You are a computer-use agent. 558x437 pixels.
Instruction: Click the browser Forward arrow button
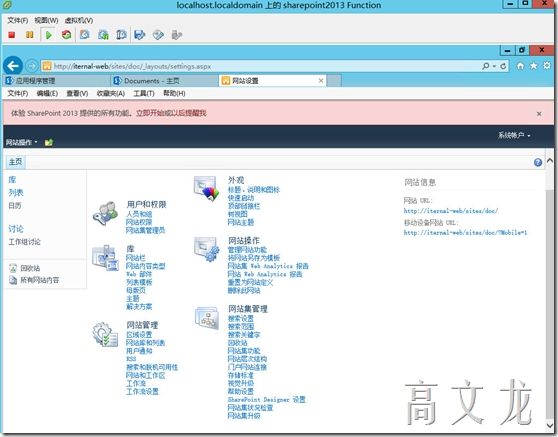[x=32, y=66]
